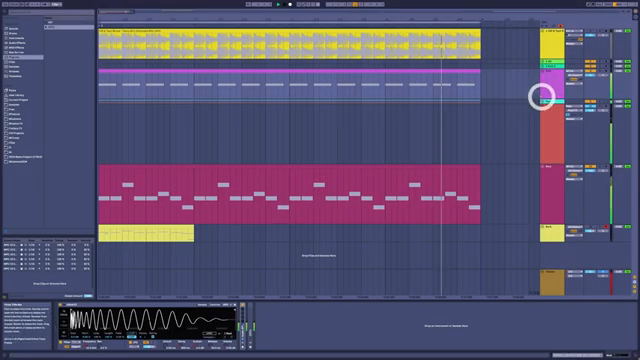
Task: Open User Library under Places
Action: 16,95
